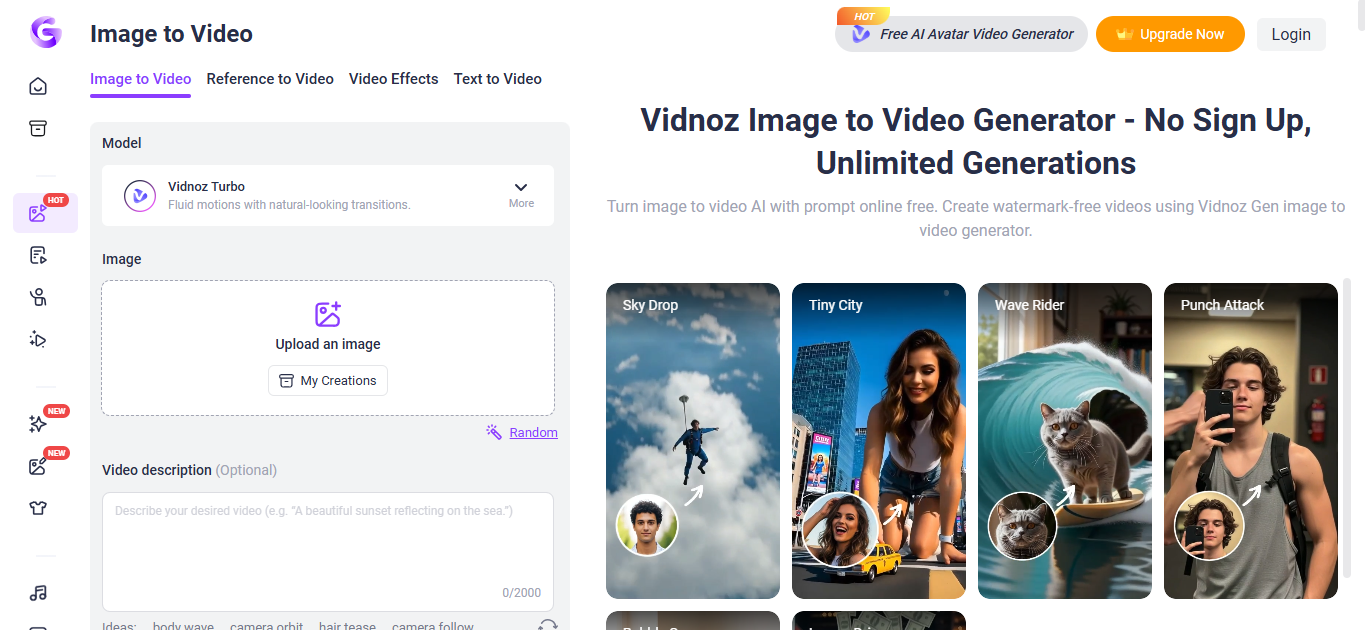Click the Login button

click(x=1291, y=34)
